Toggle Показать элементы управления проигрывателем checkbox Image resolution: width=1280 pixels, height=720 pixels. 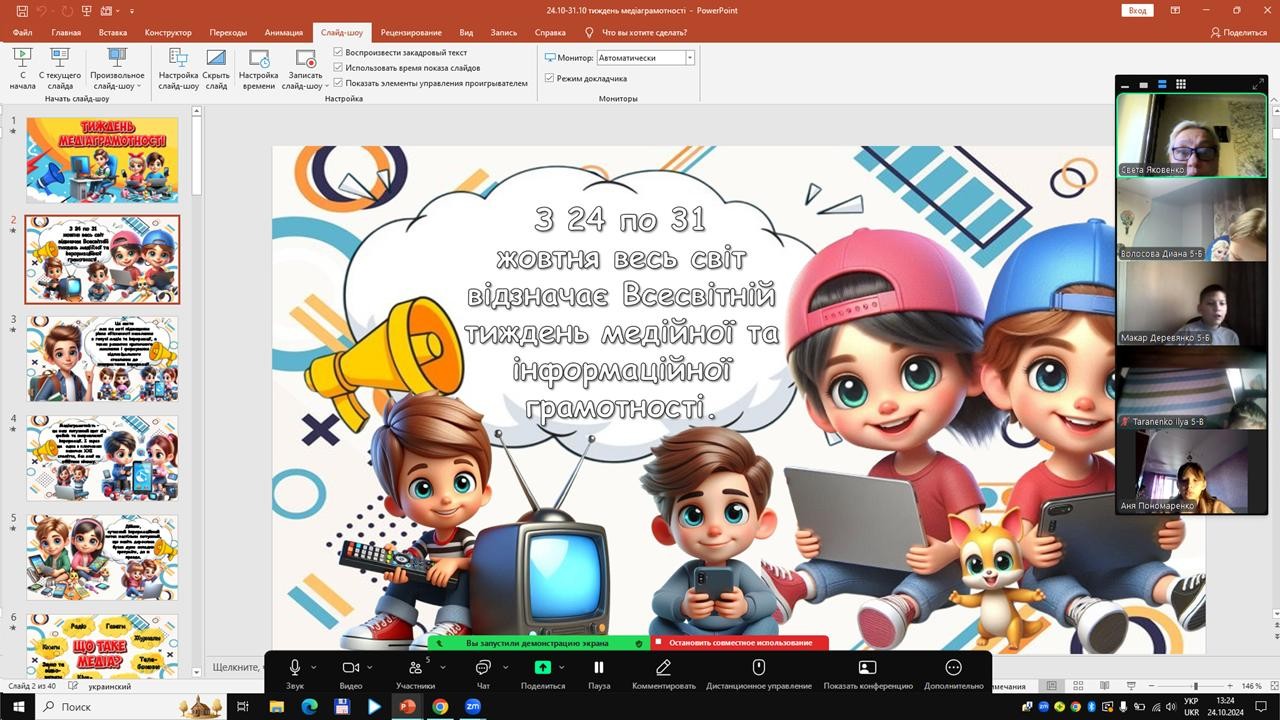[x=338, y=83]
